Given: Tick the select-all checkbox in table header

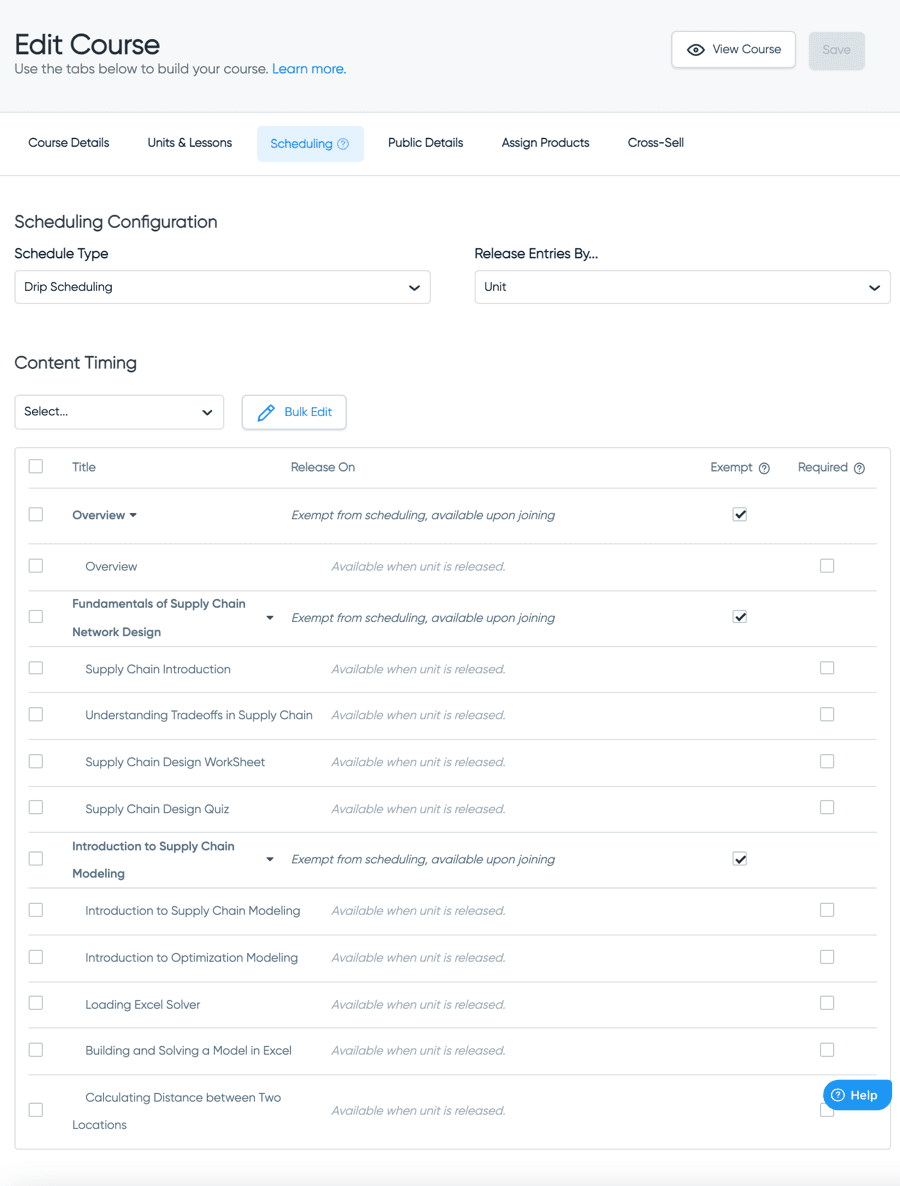Looking at the screenshot, I should pos(36,467).
